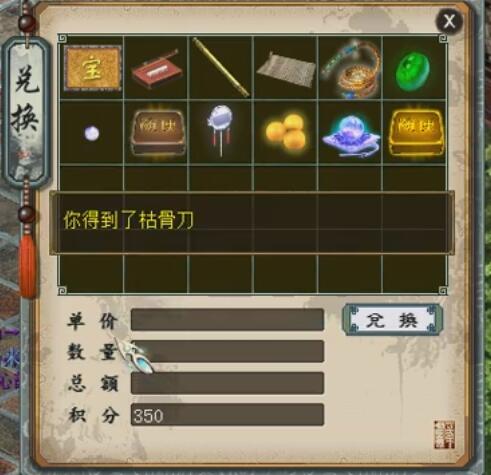Click the 兑换 exchange button
Image resolution: width=491 pixels, height=475 pixels.
coord(393,320)
